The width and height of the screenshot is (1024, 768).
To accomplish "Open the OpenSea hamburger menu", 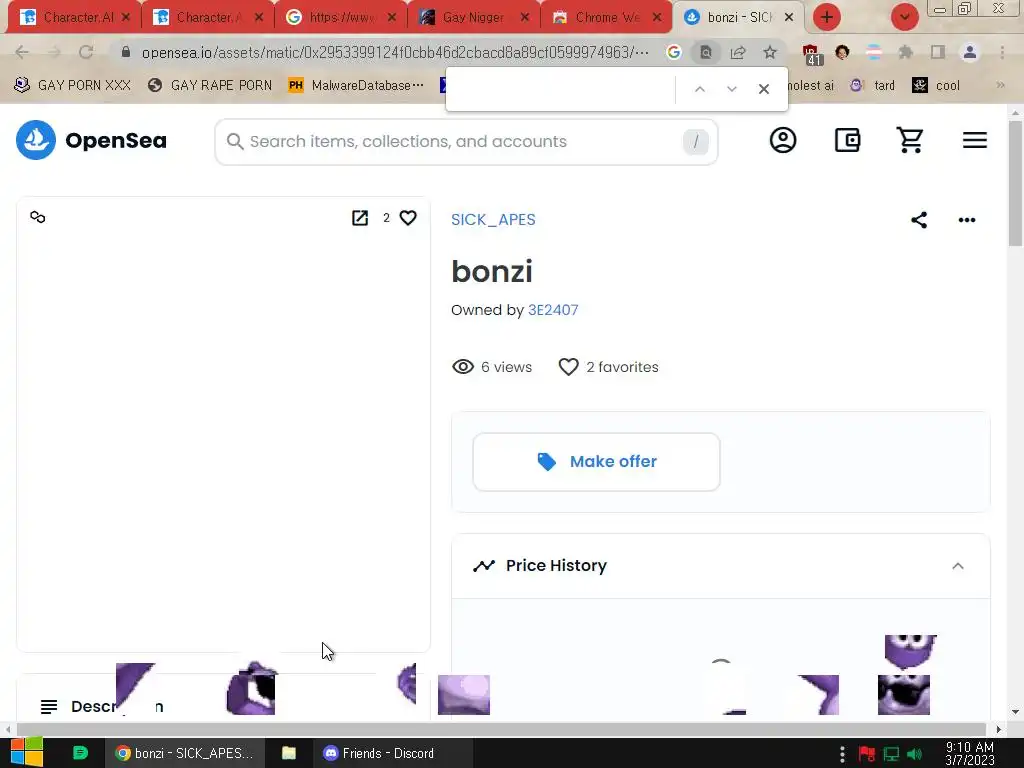I will coord(974,140).
